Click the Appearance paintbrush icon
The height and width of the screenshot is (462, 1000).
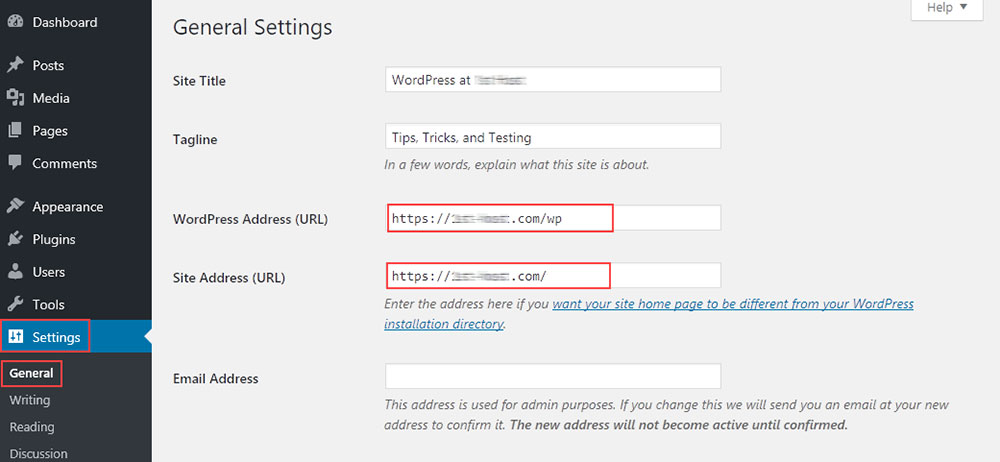pyautogui.click(x=15, y=206)
